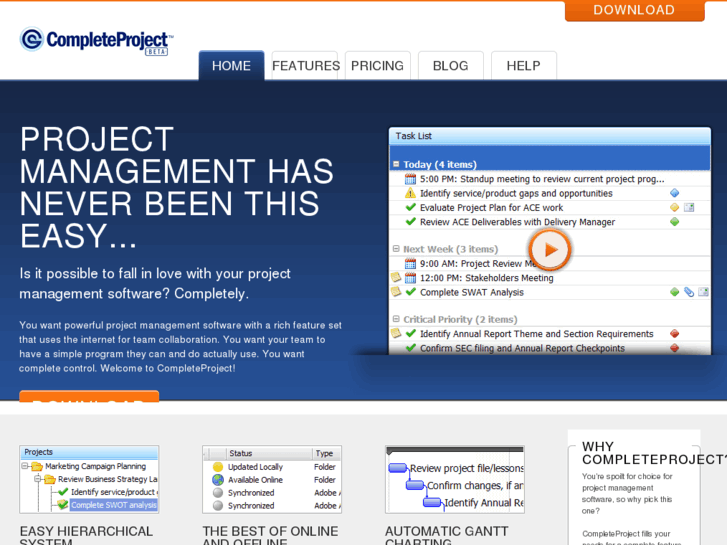Select 'Standup meeting to review current project' task
This screenshot has height=545, width=727.
[542, 179]
